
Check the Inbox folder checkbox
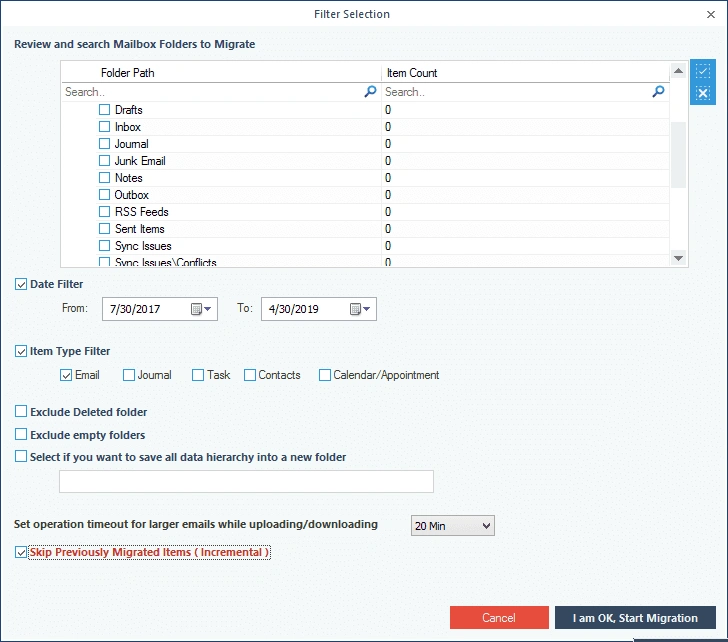(104, 127)
